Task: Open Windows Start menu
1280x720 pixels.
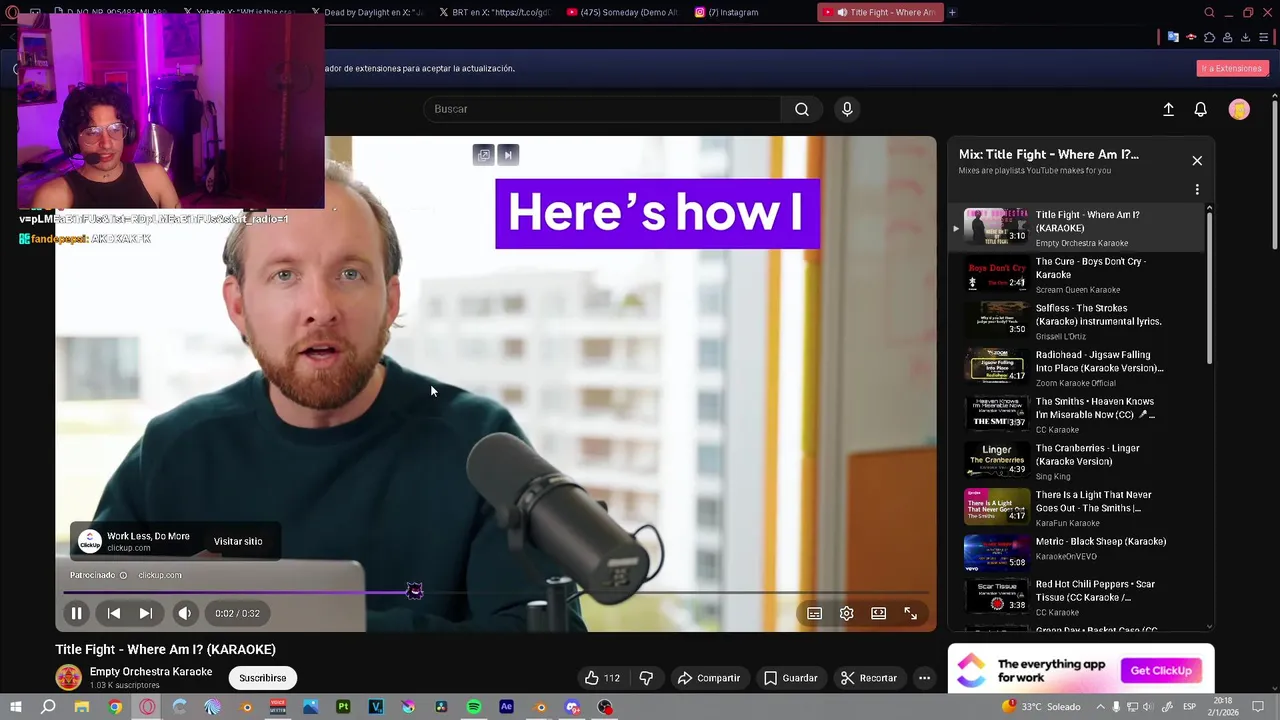Action: click(x=15, y=707)
